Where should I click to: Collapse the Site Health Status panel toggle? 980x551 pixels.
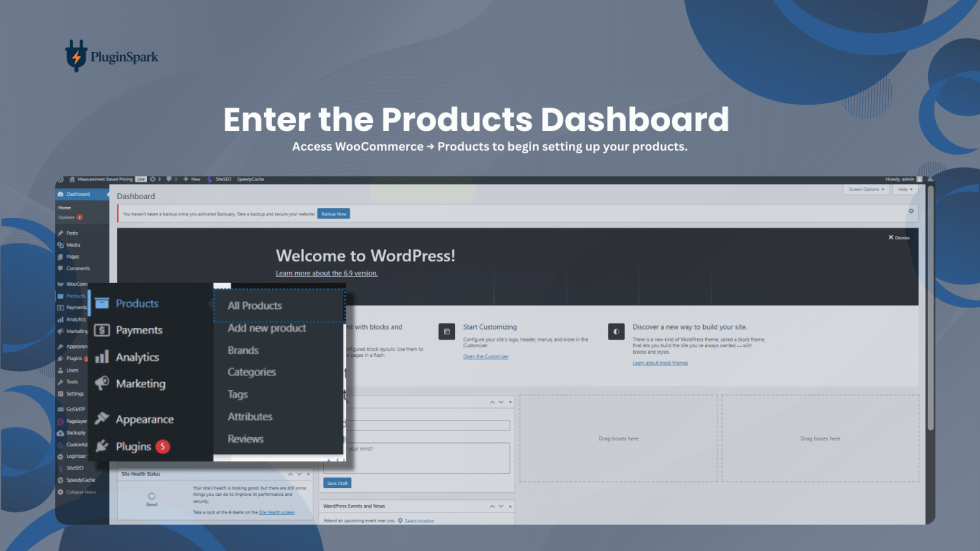pyautogui.click(x=308, y=474)
